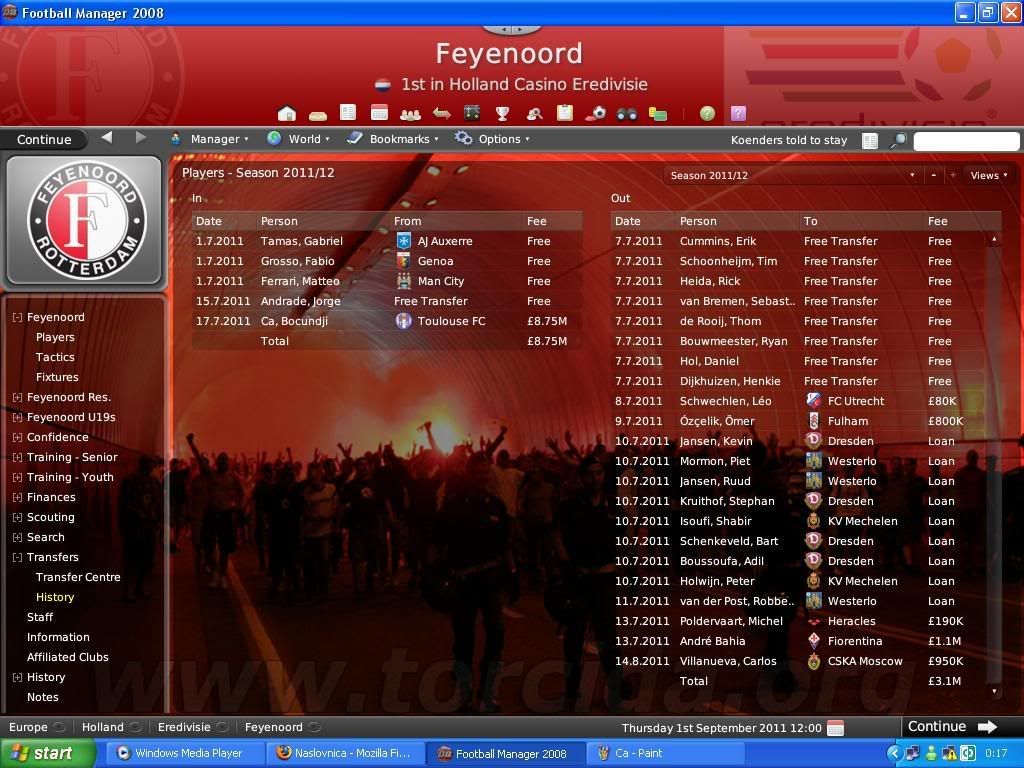Click the green help icon

707,114
